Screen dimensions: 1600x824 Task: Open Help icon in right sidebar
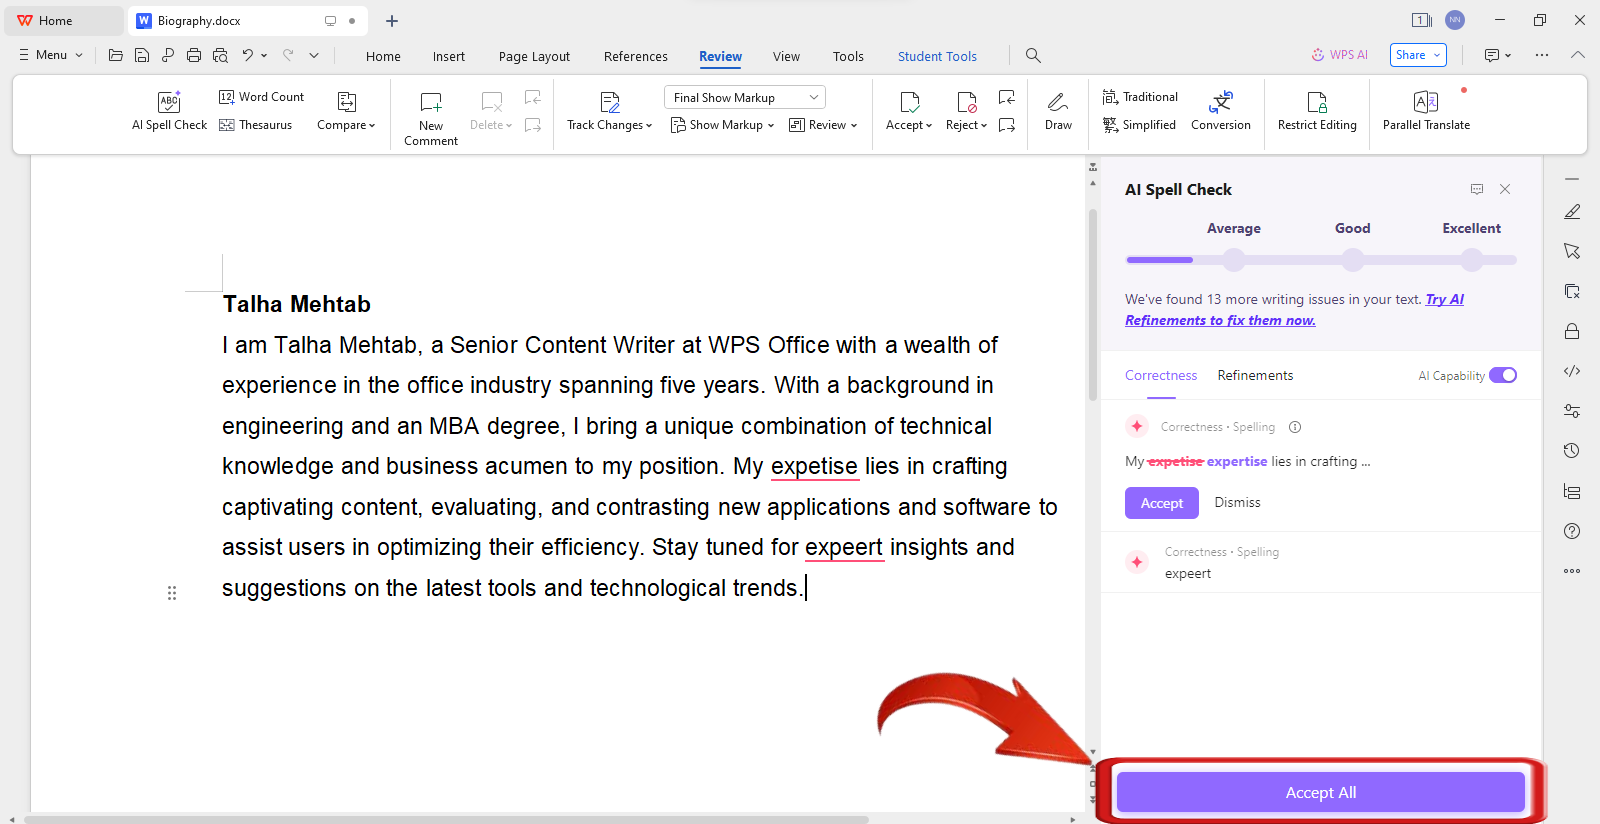pyautogui.click(x=1572, y=531)
